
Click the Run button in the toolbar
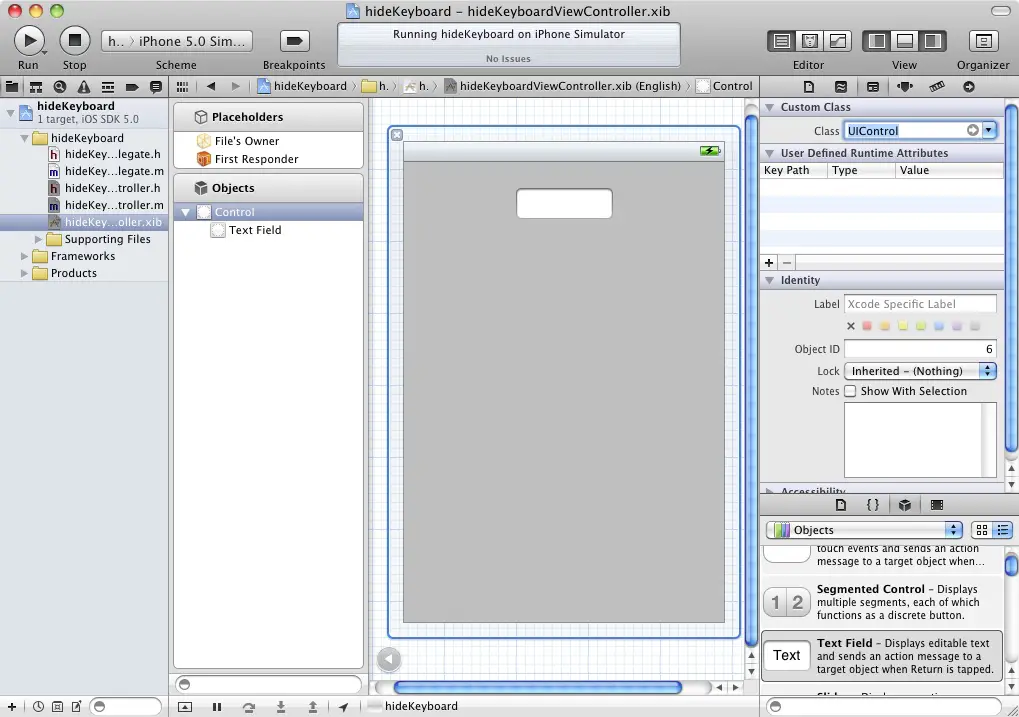click(x=29, y=41)
